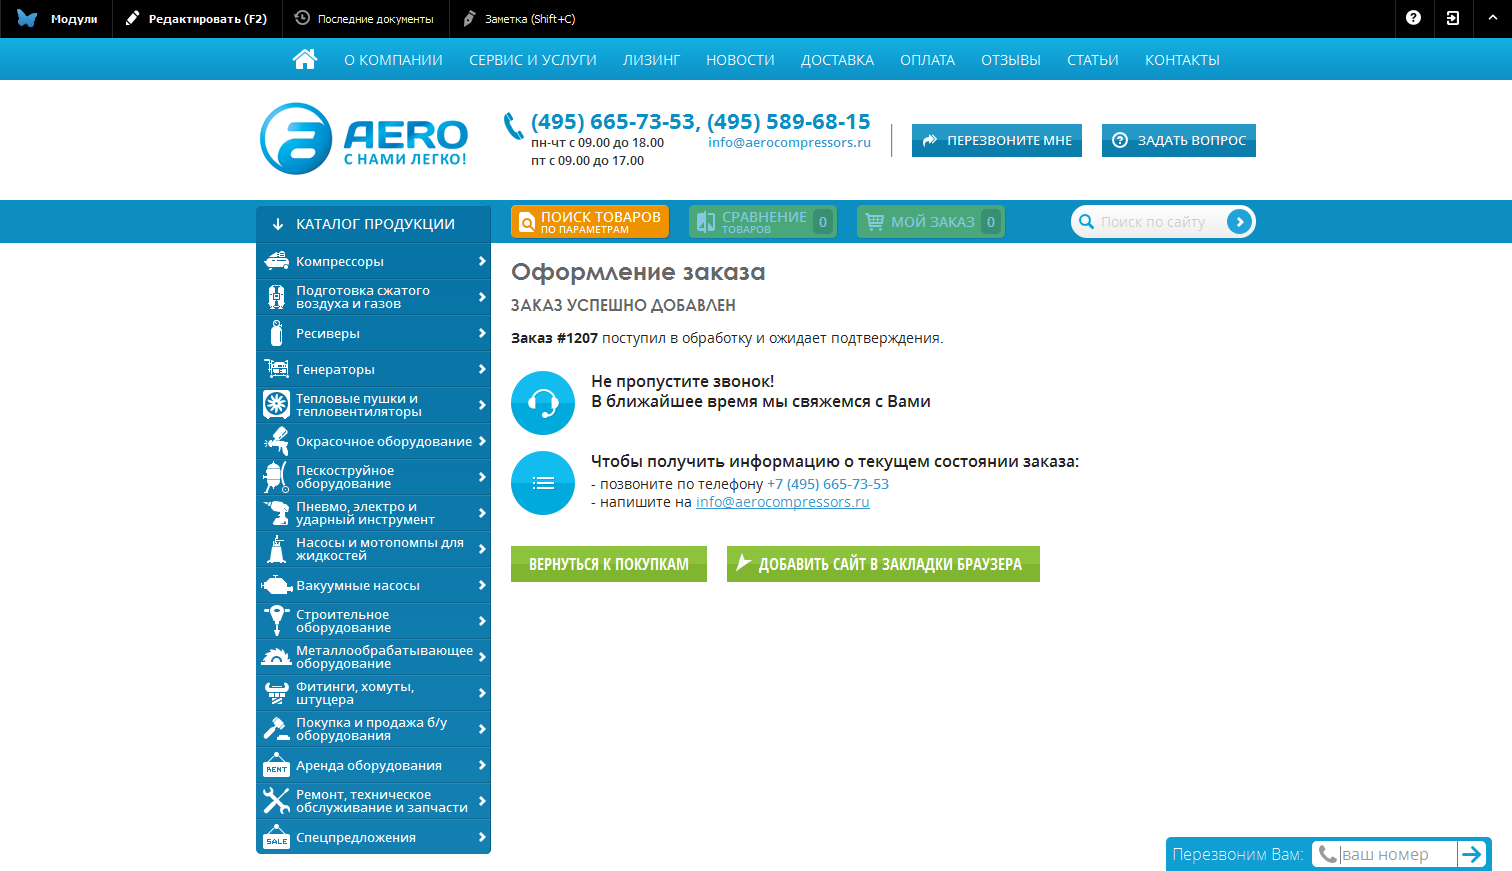Open the Покупка и продажа б/у оборудования category

click(373, 729)
